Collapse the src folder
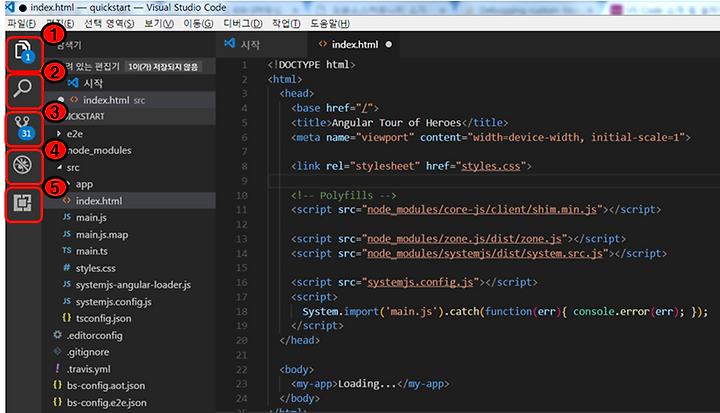The image size is (720, 413). pyautogui.click(x=59, y=167)
